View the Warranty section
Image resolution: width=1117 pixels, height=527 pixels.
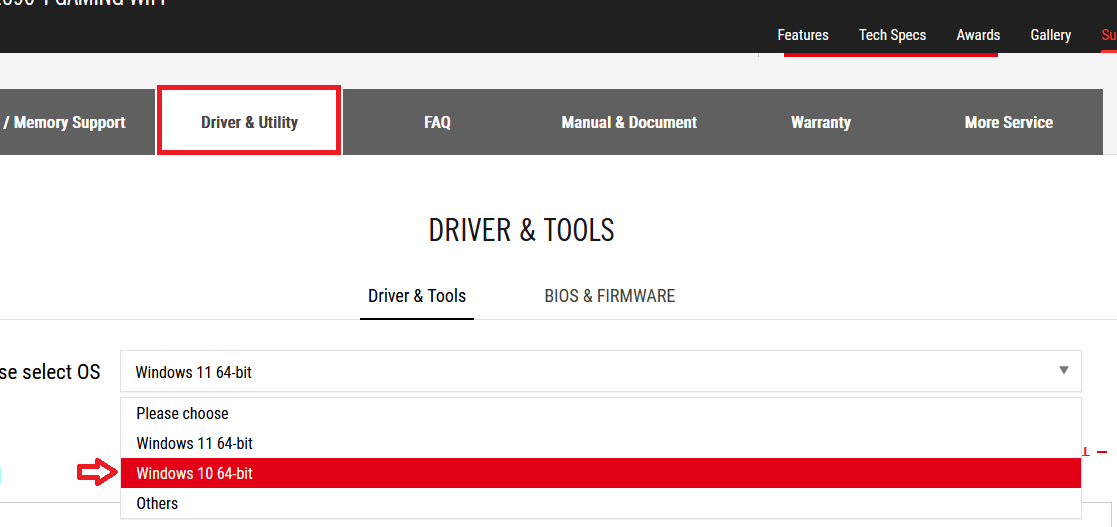coord(820,122)
